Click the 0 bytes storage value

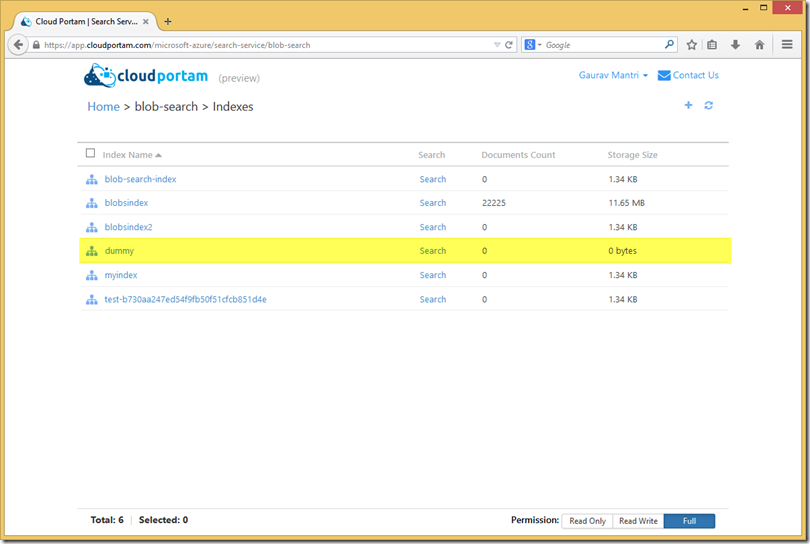(622, 251)
